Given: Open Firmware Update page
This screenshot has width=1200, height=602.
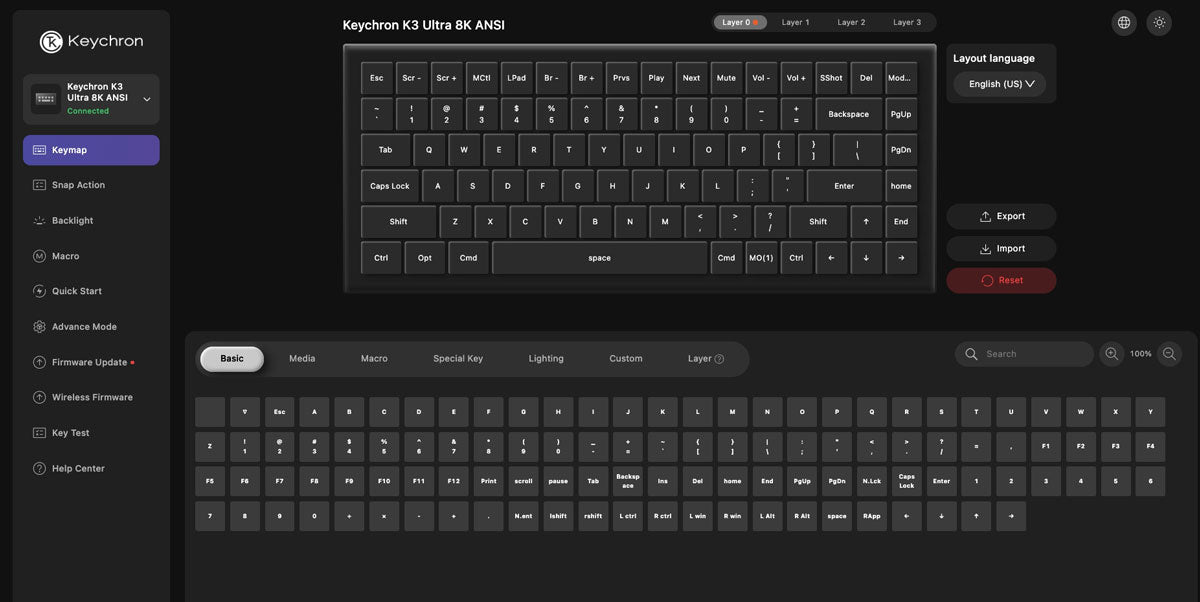Looking at the screenshot, I should click(91, 362).
